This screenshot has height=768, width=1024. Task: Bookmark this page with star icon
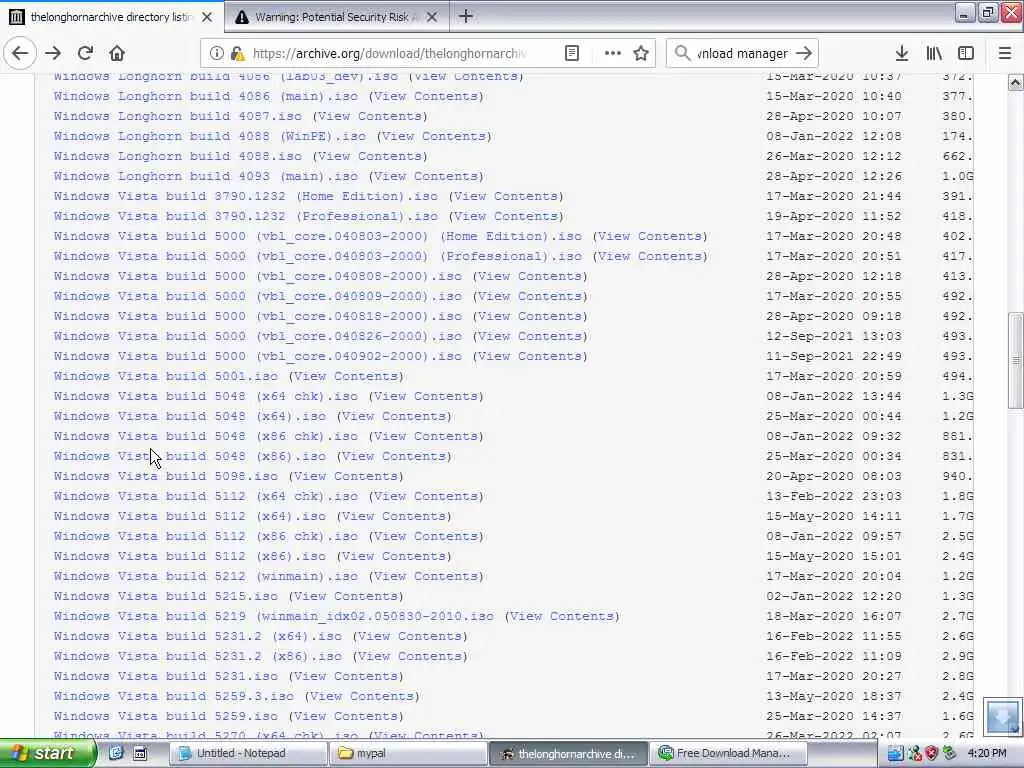coord(641,54)
